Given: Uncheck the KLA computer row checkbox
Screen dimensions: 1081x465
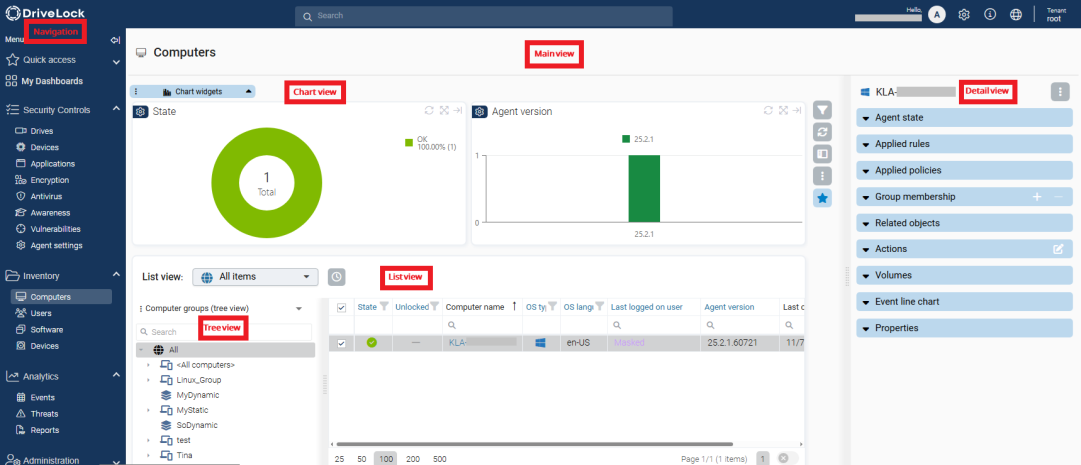Looking at the screenshot, I should click(343, 343).
